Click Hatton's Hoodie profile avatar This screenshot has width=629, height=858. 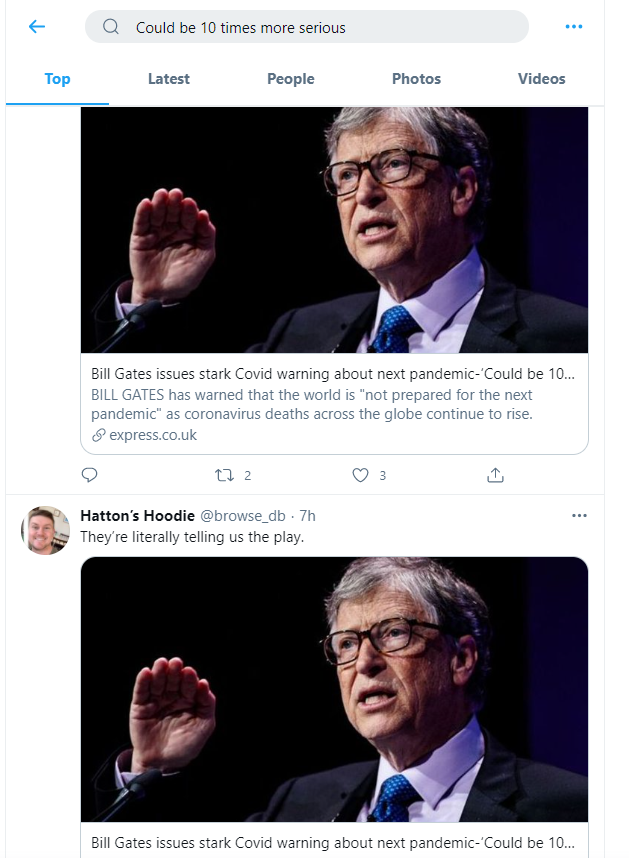coord(45,530)
